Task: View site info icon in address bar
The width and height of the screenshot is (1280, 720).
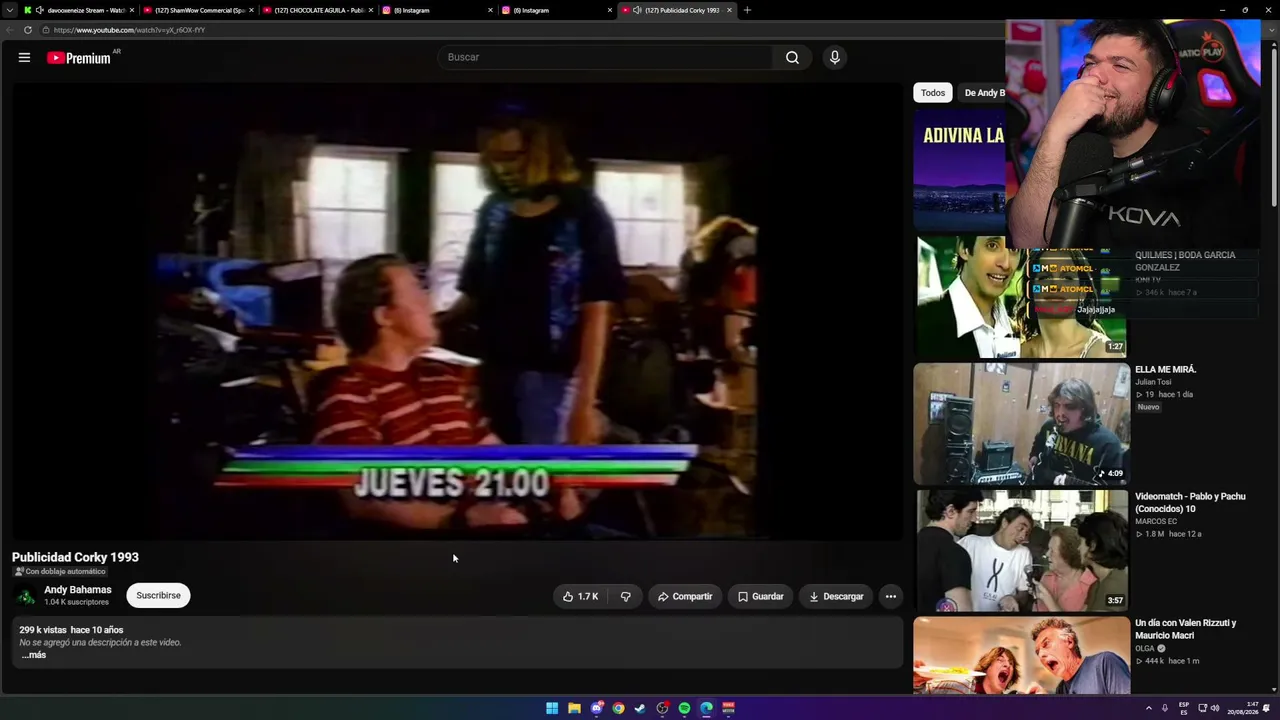Action: (45, 30)
